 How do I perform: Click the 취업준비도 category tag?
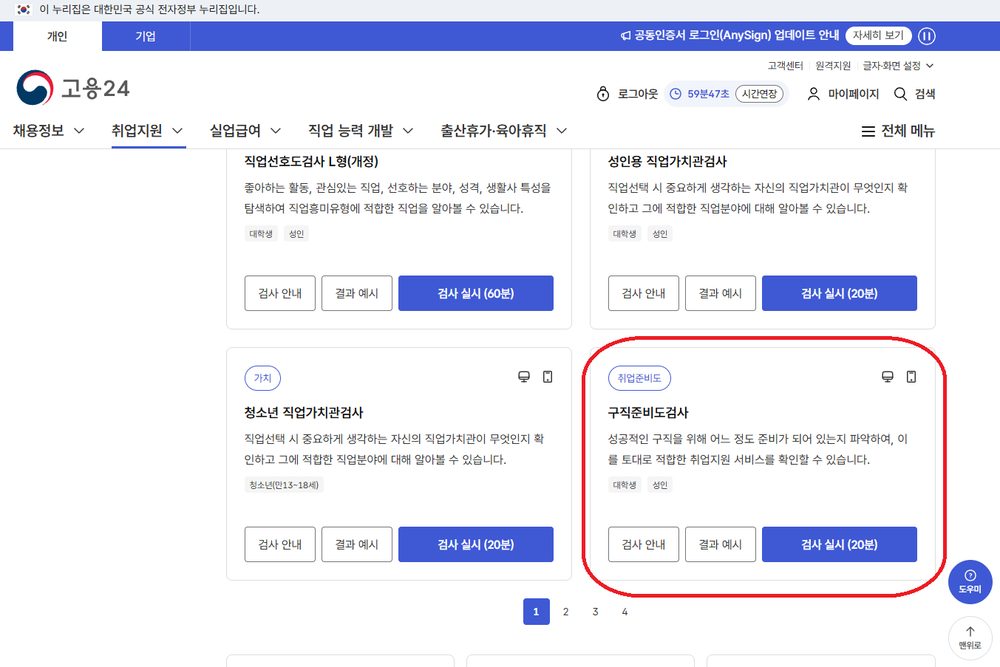click(639, 378)
